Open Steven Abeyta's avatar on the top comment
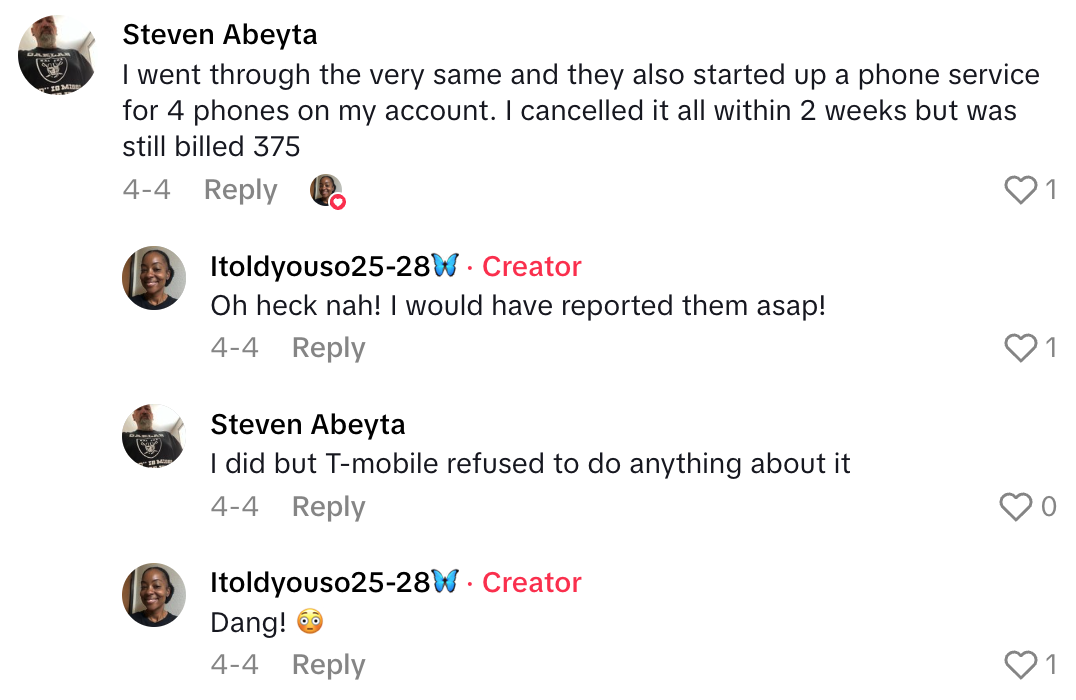1076x700 pixels. tap(57, 56)
